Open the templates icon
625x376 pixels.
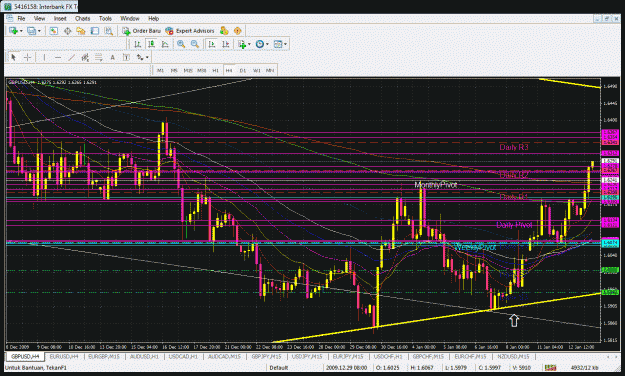(278, 44)
